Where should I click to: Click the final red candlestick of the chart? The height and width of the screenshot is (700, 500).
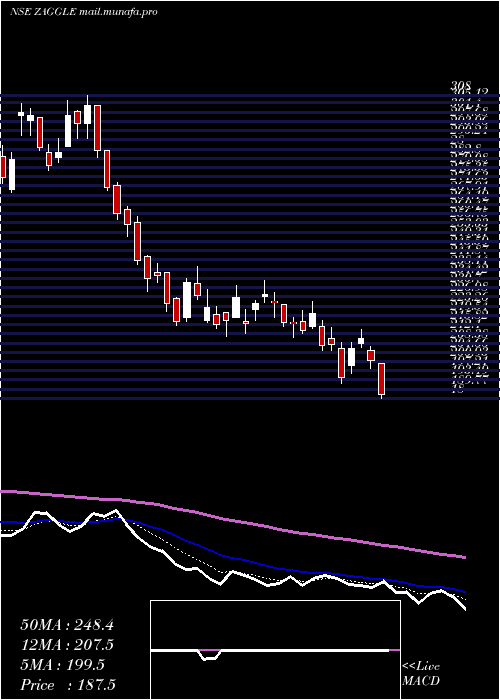pos(381,379)
